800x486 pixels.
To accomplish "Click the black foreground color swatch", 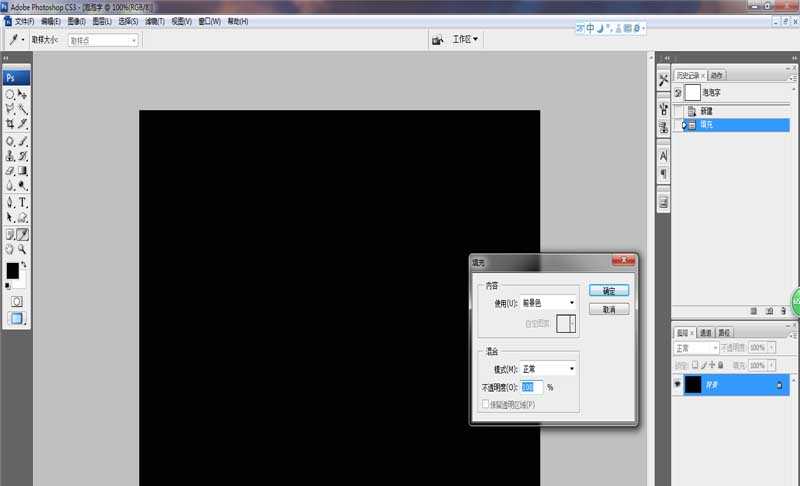I will point(12,271).
